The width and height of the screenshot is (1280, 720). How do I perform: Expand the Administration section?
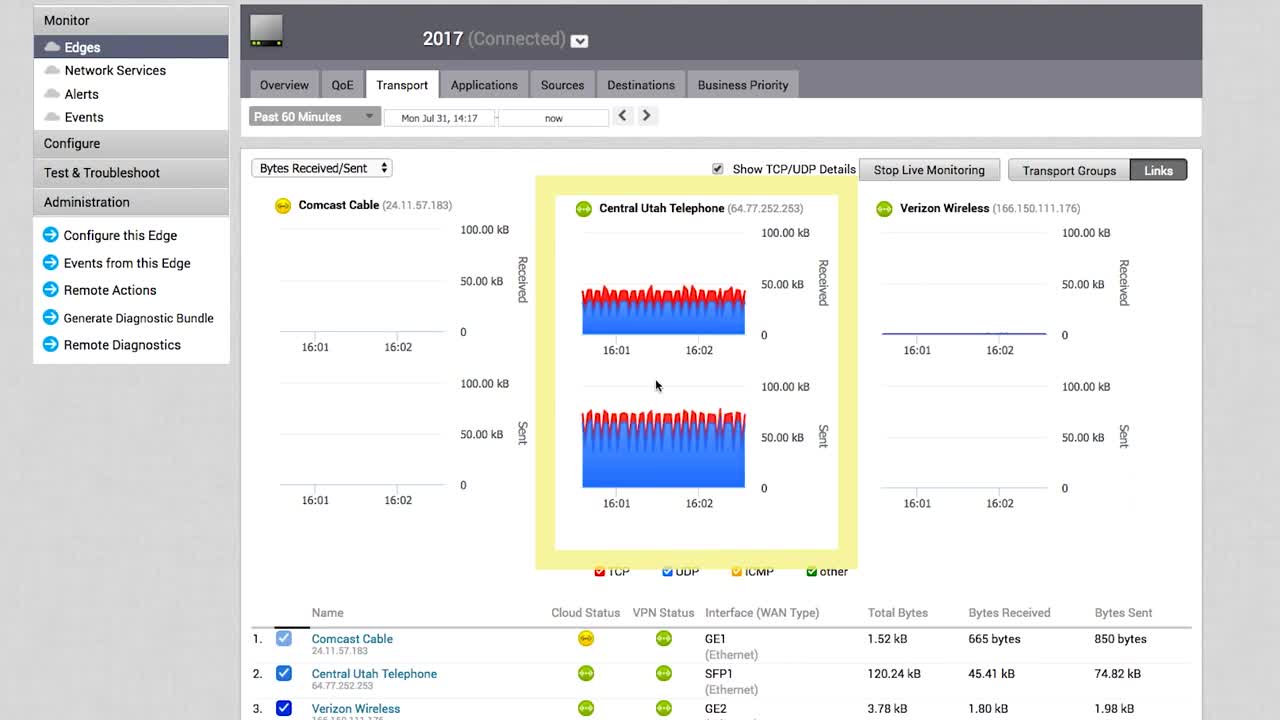click(131, 202)
